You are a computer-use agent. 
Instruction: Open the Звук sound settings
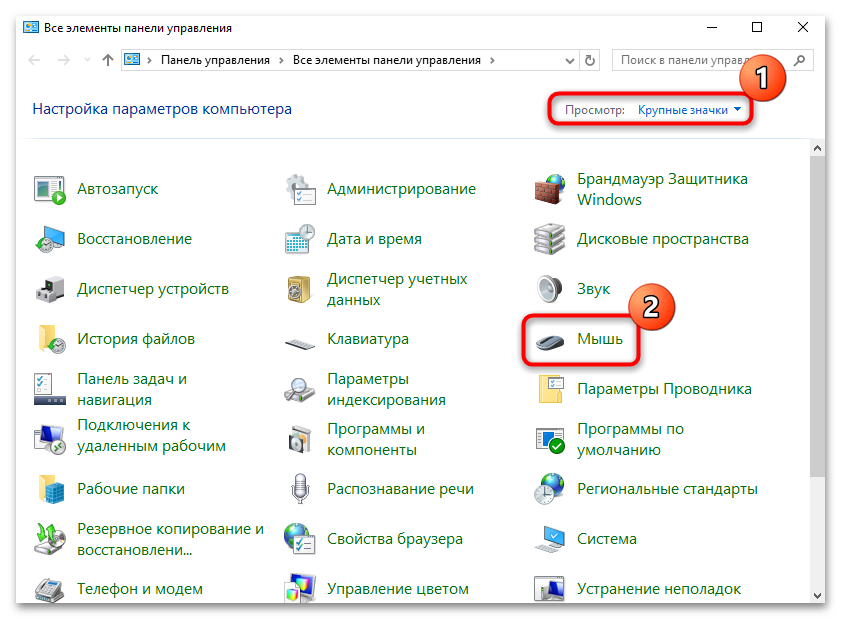coord(594,289)
